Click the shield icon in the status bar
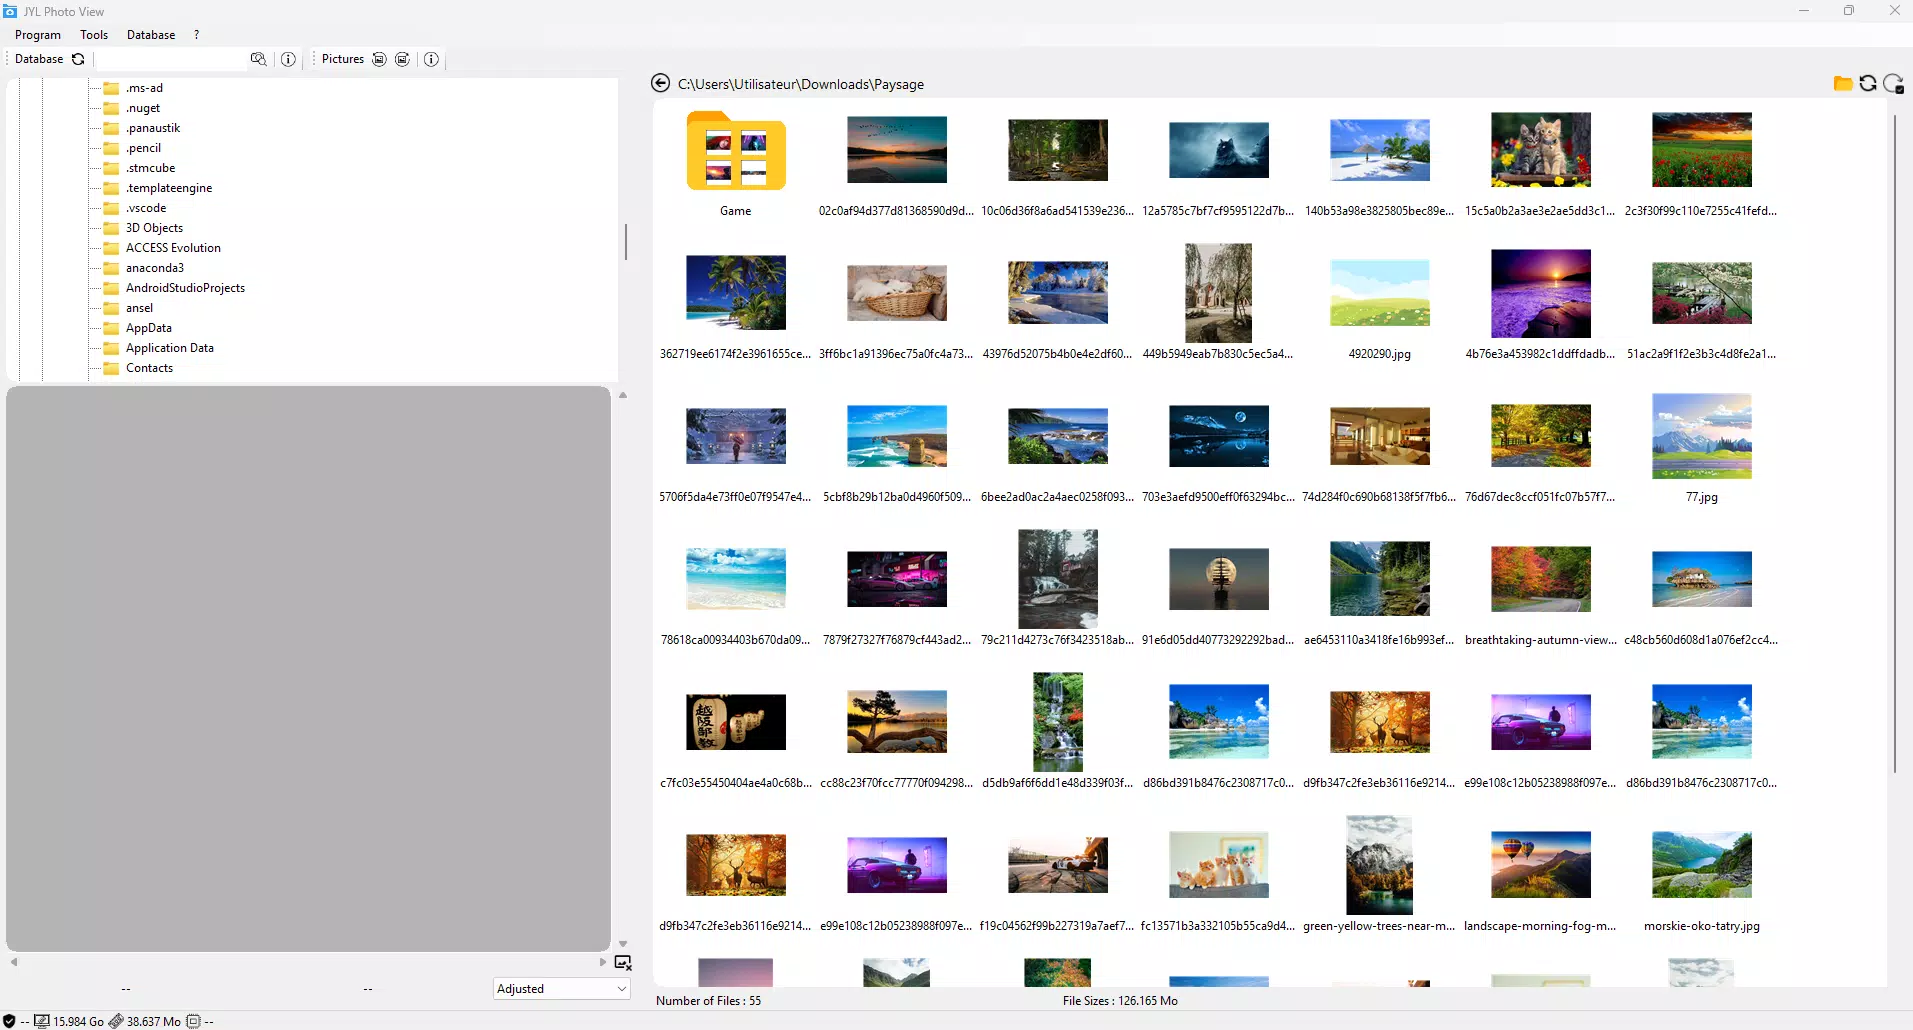The image size is (1913, 1030). [x=9, y=1021]
